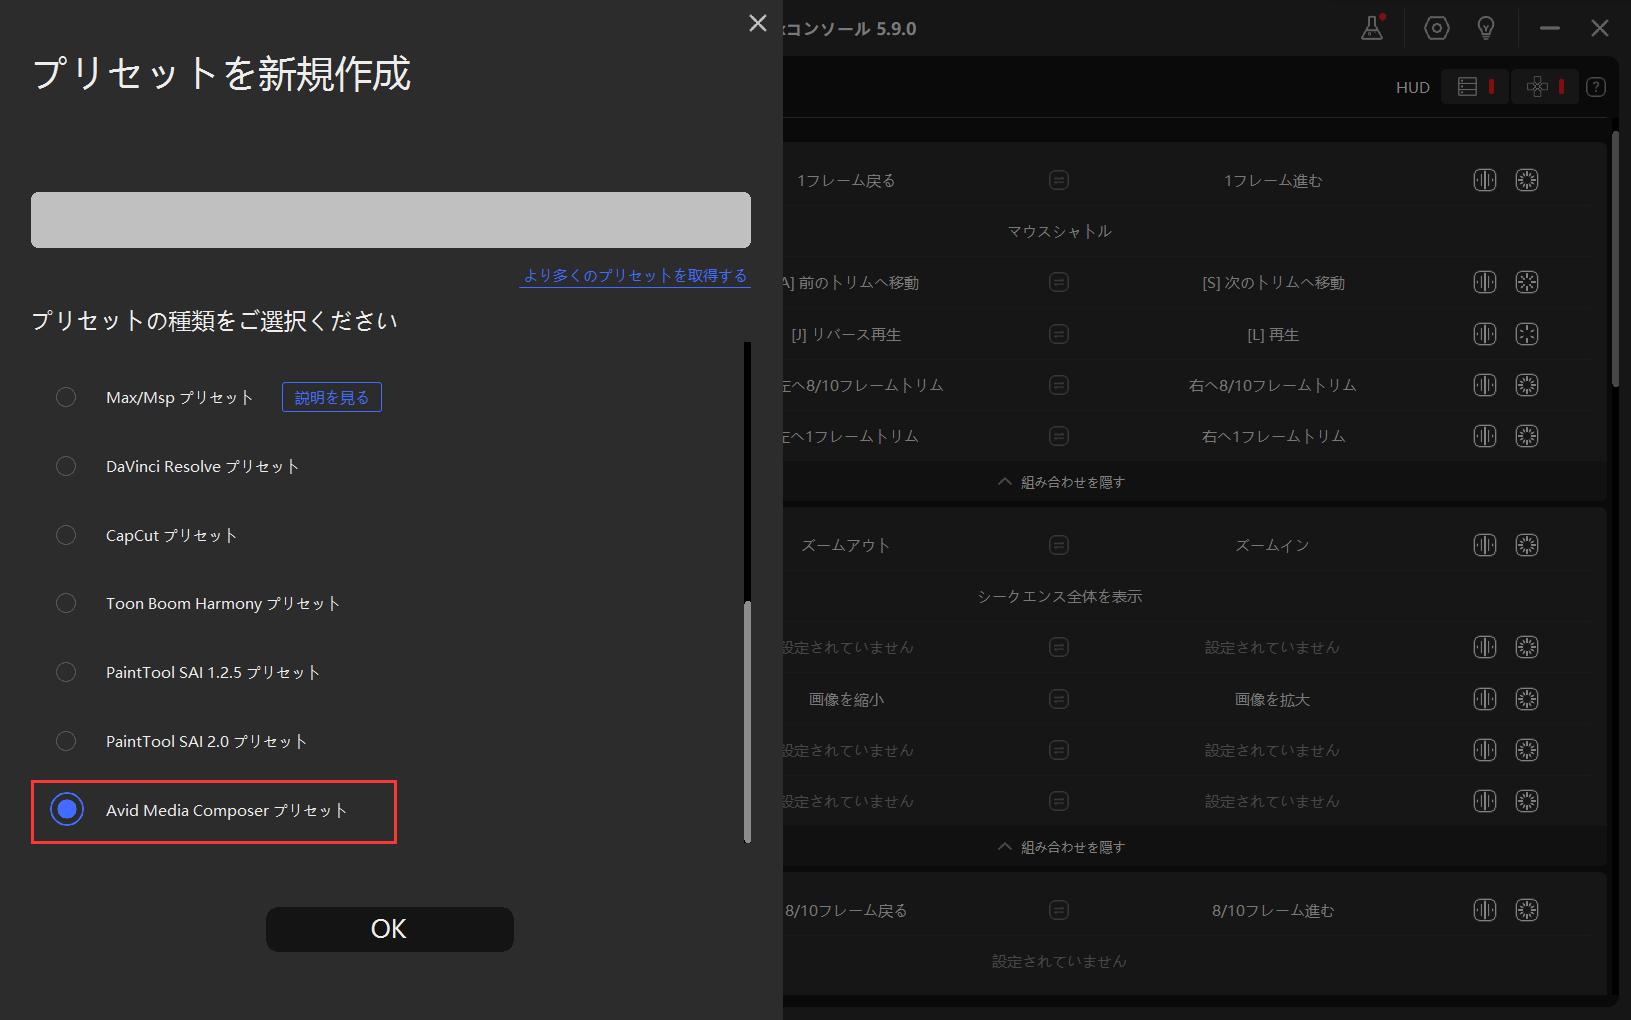Toggle the HUD preset list switch
Screen dimensions: 1631x1020
1474,87
